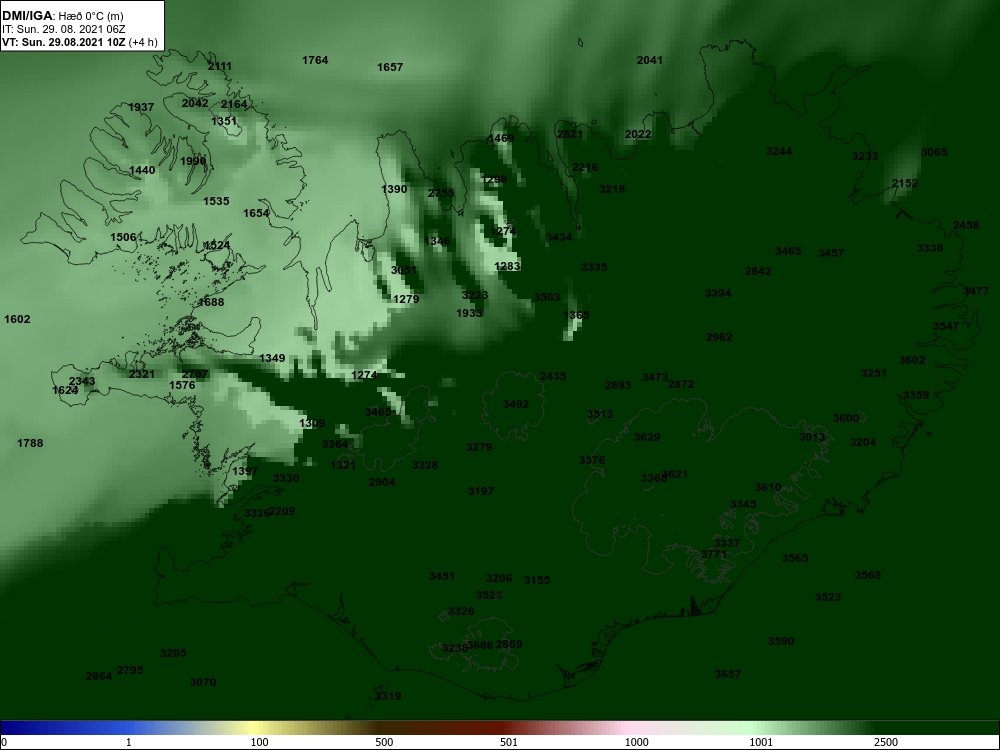Click the color scale label '2500'

(x=886, y=742)
